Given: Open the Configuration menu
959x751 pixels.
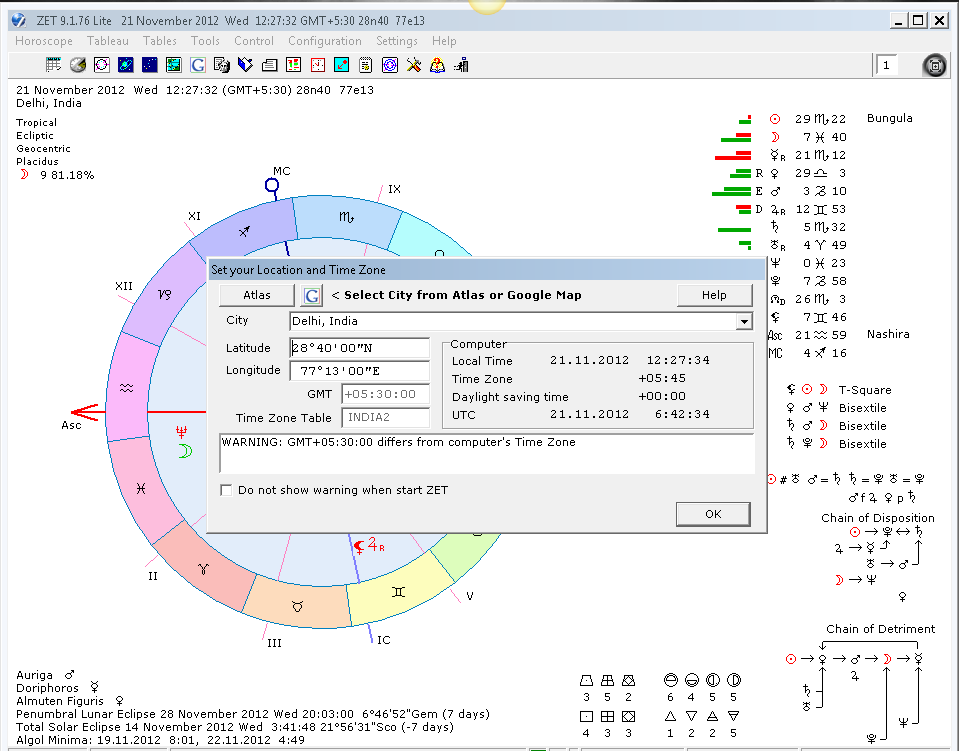Looking at the screenshot, I should [325, 41].
